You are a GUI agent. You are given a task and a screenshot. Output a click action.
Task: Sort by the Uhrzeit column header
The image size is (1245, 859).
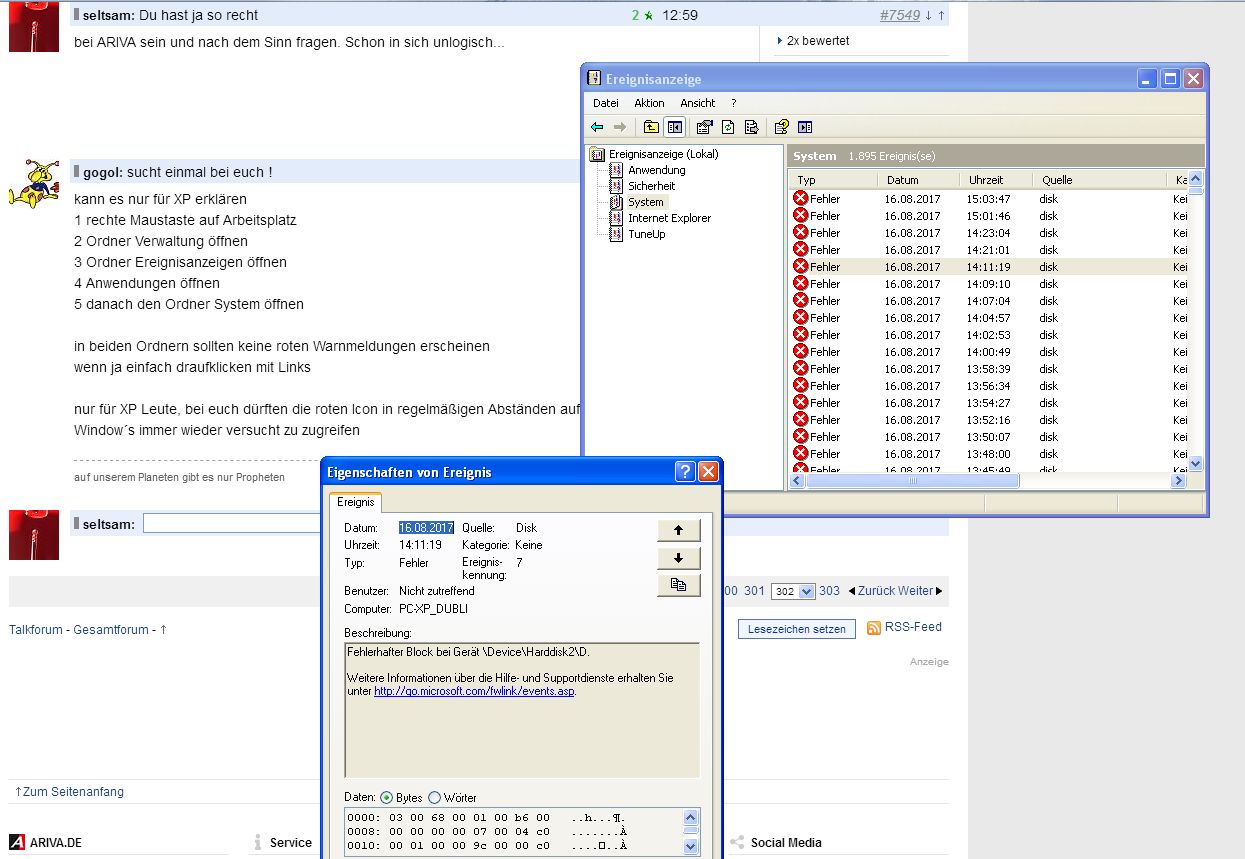(x=996, y=180)
